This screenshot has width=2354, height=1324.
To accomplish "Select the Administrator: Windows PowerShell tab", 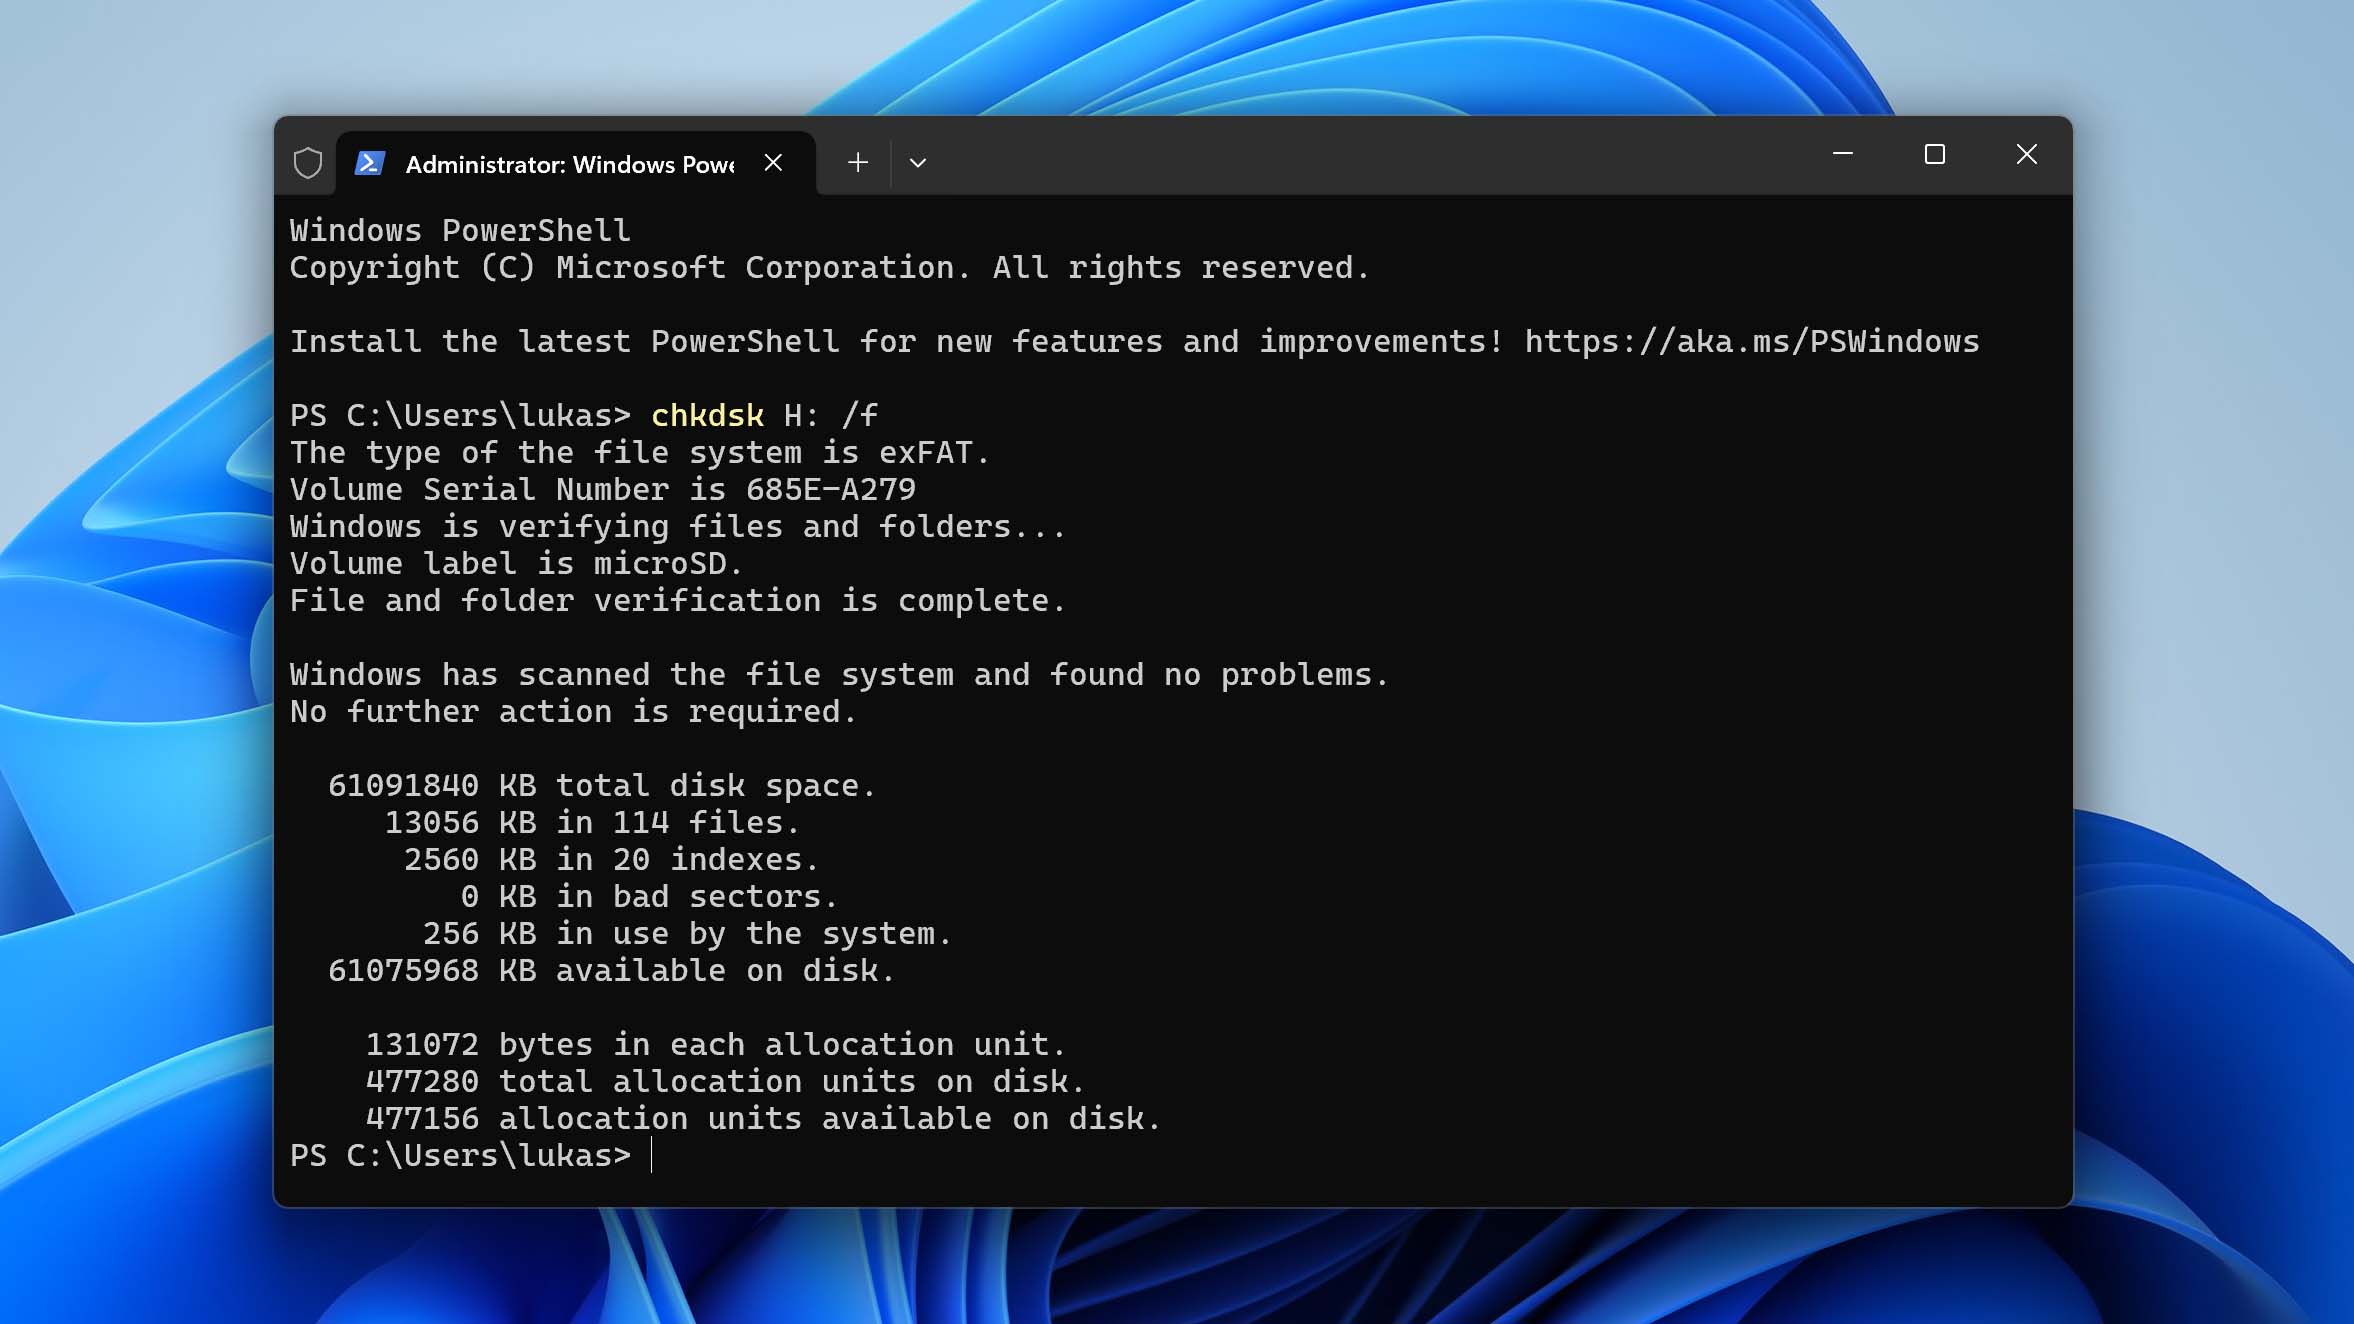I will (x=576, y=163).
